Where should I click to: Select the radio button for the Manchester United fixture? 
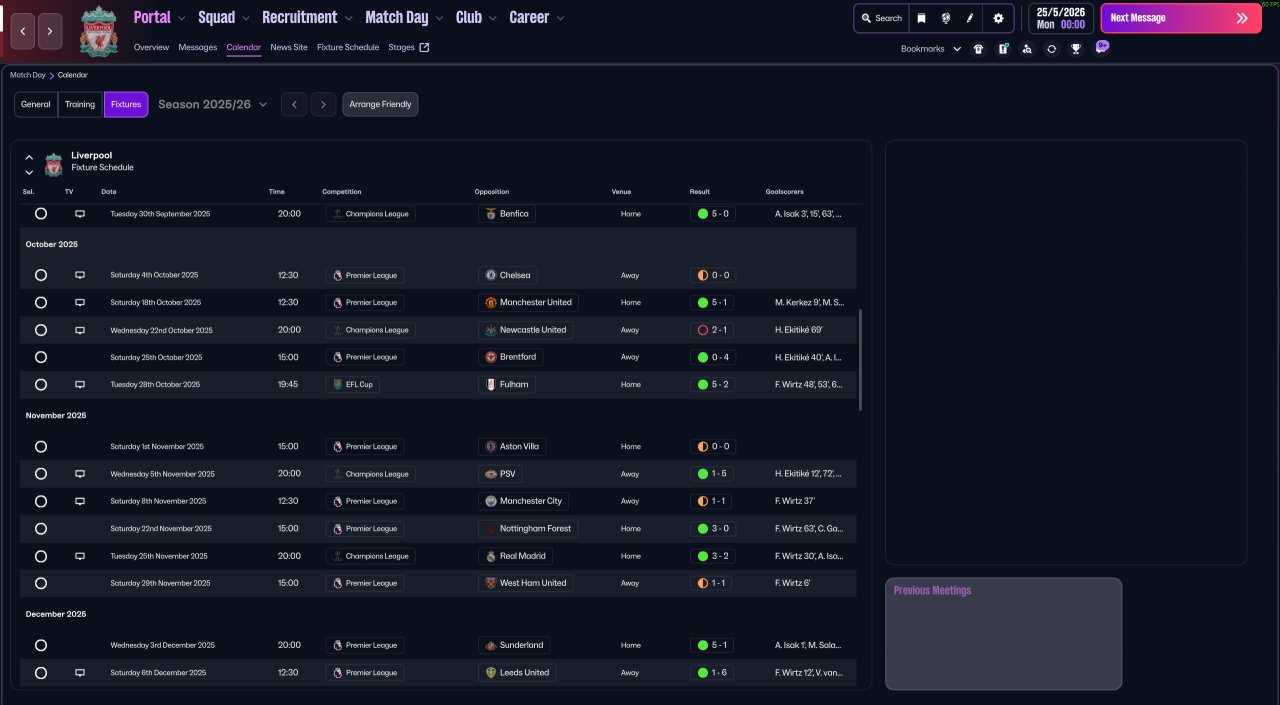tap(41, 302)
